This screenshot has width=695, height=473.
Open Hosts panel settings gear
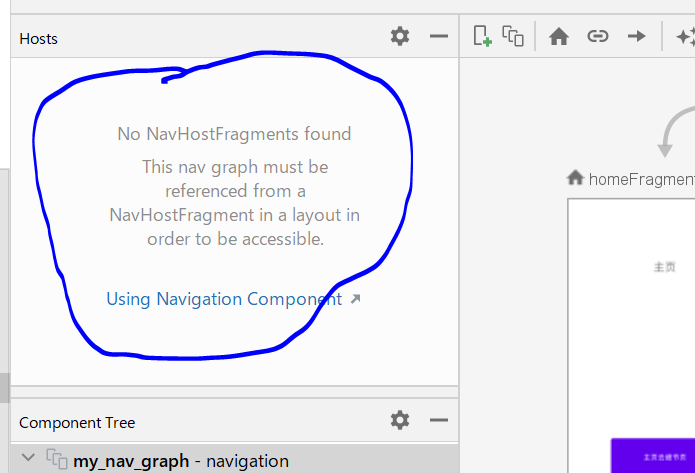[x=400, y=36]
